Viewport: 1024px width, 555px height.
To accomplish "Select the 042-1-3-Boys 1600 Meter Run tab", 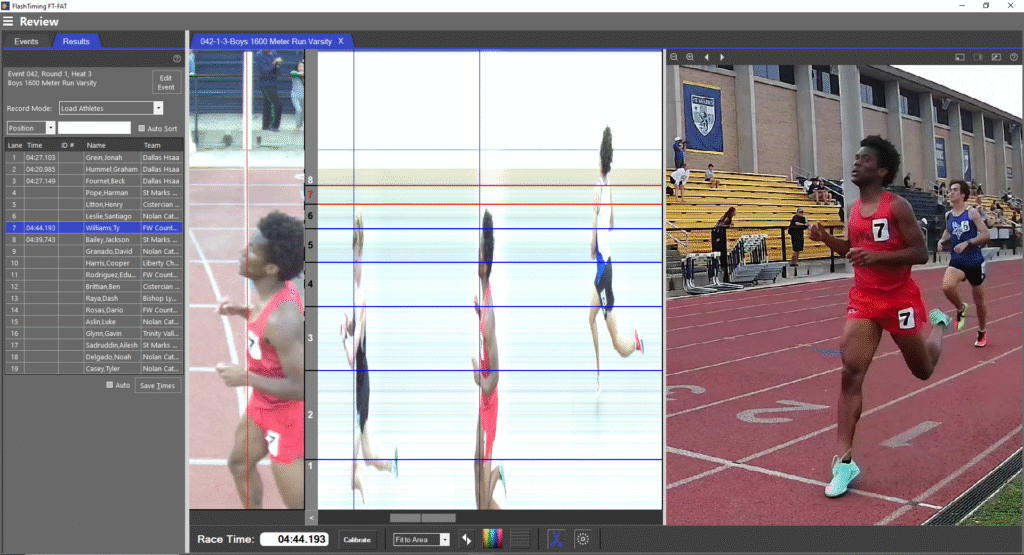I will (266, 41).
